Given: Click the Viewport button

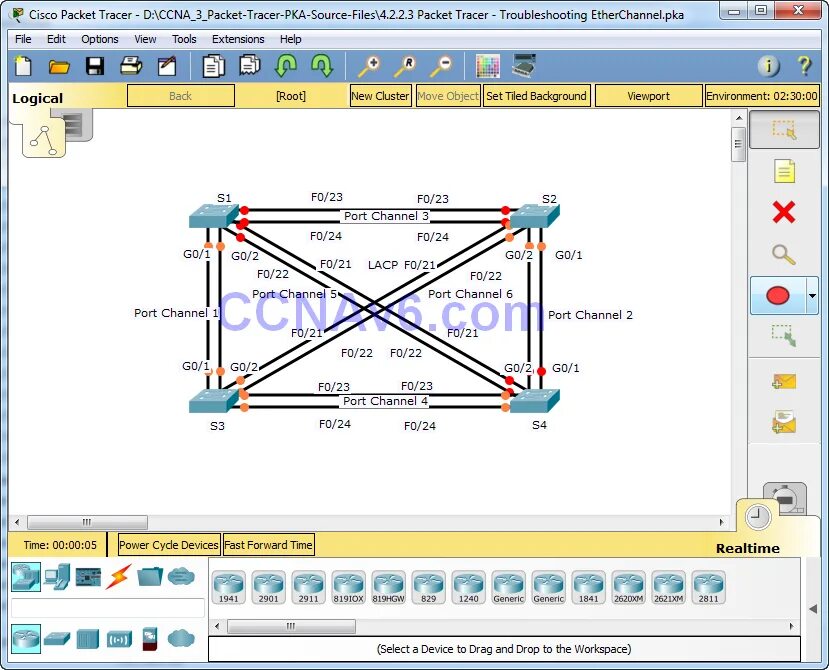Looking at the screenshot, I should (648, 96).
